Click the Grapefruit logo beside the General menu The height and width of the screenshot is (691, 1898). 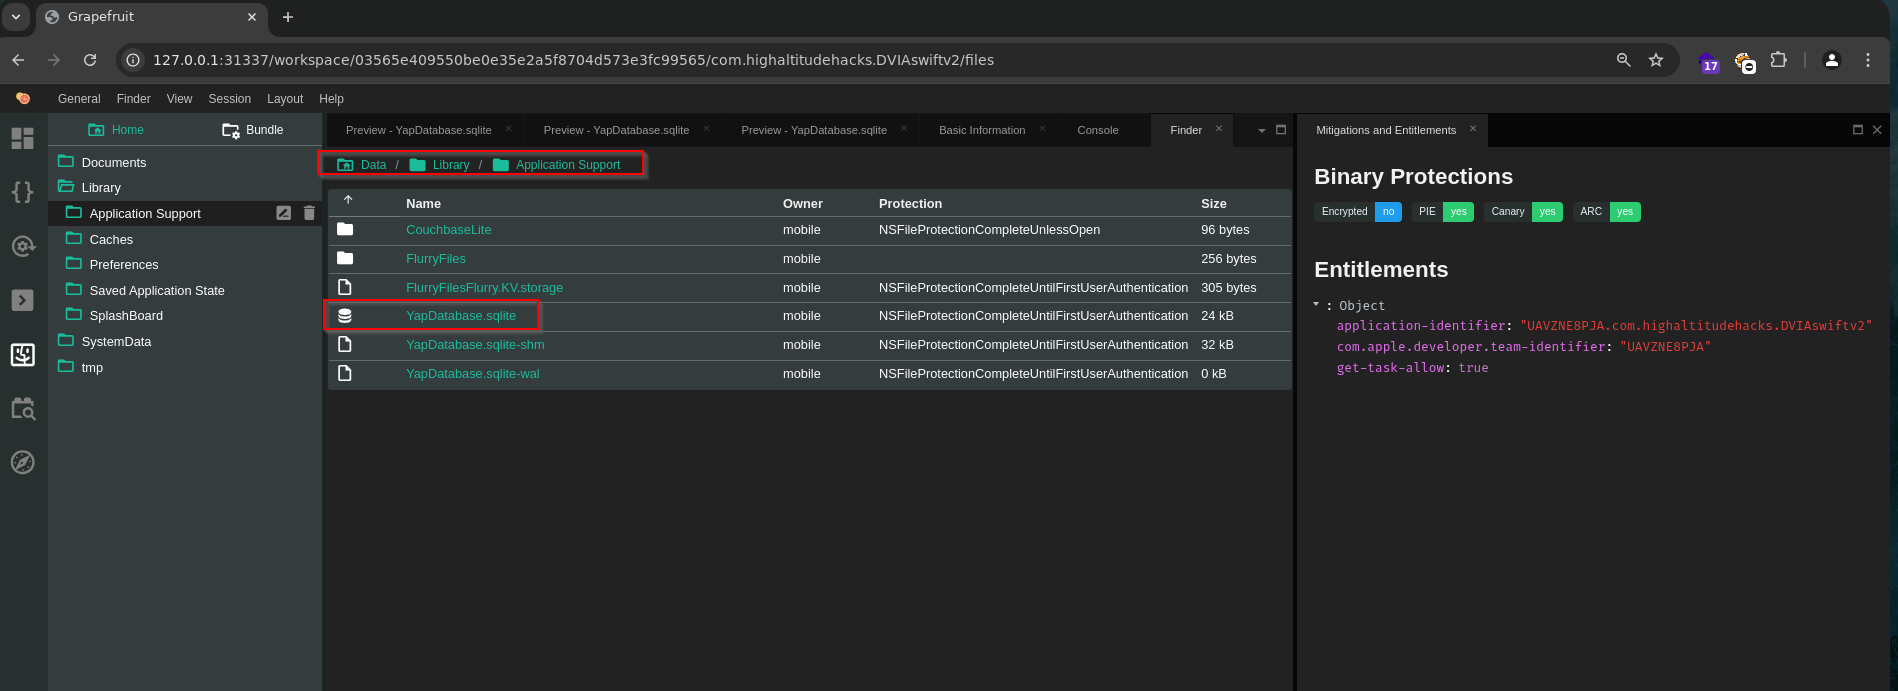[23, 98]
